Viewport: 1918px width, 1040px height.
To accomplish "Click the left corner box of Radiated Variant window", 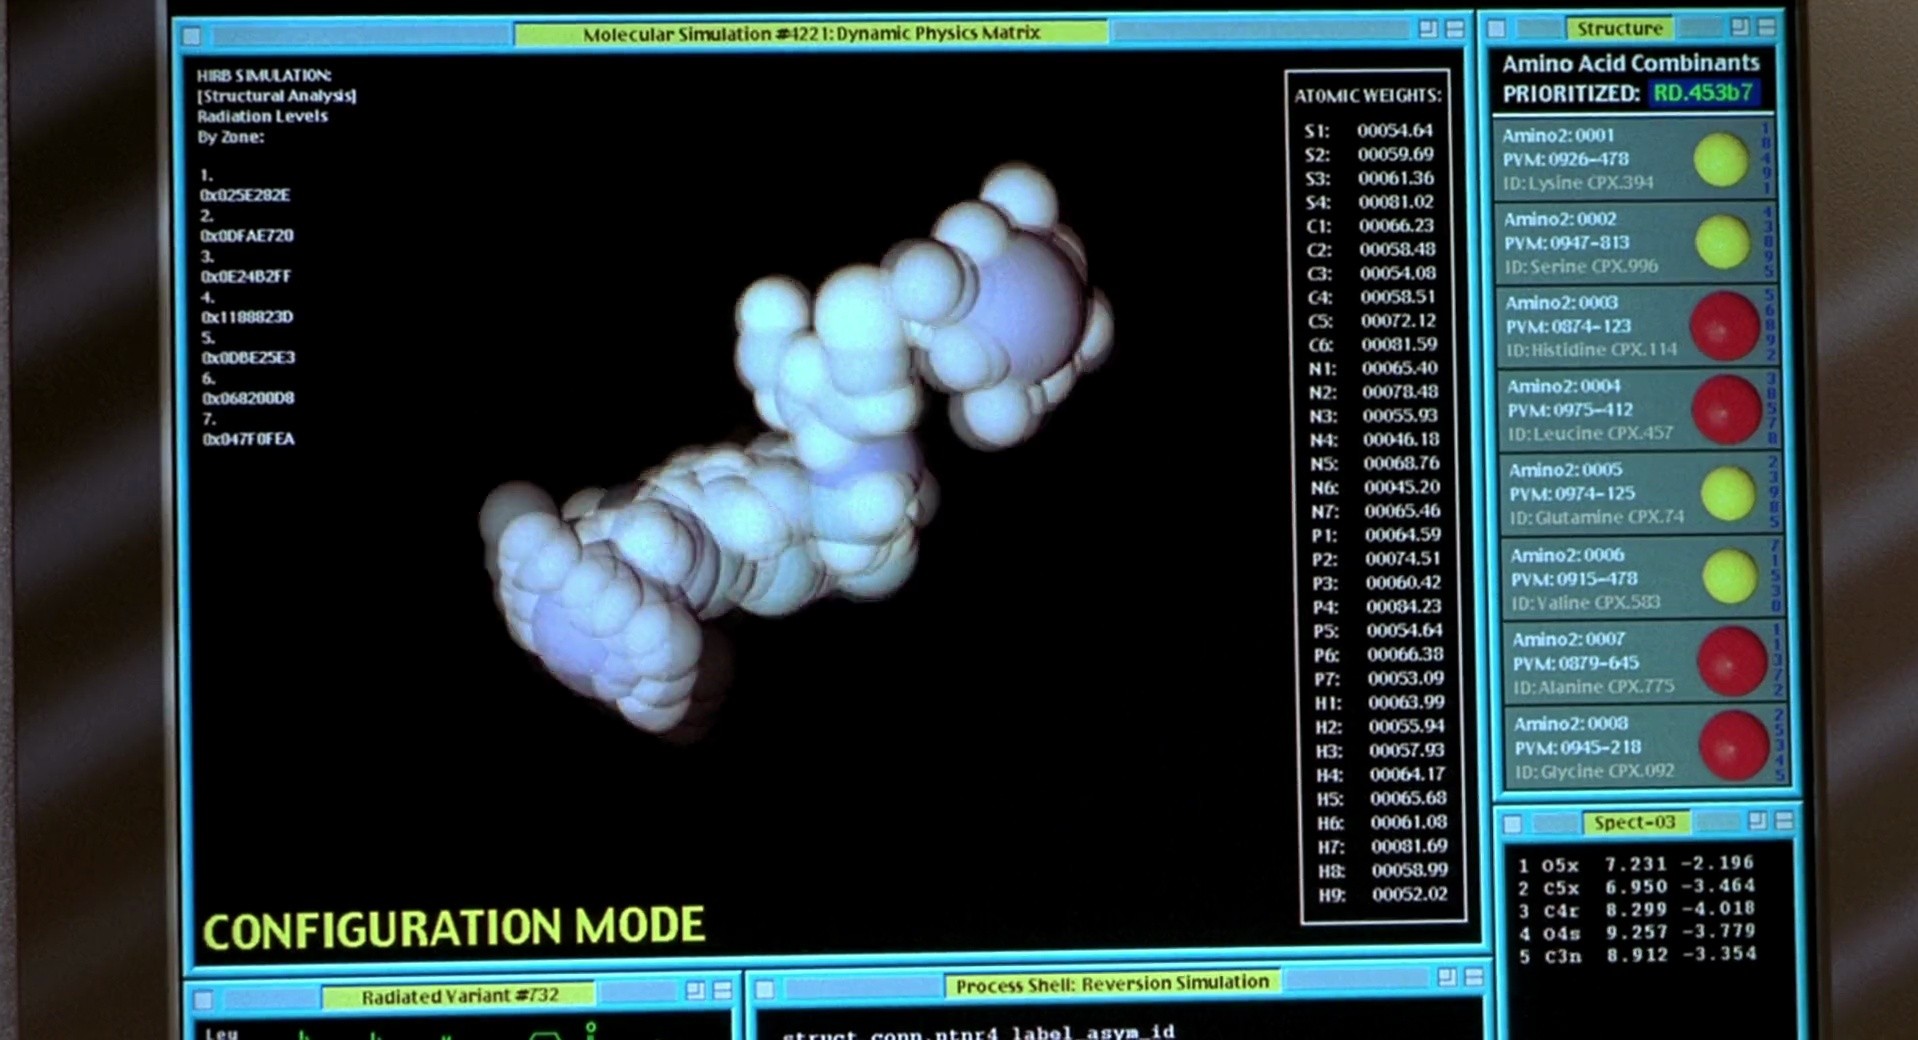I will click(x=204, y=999).
